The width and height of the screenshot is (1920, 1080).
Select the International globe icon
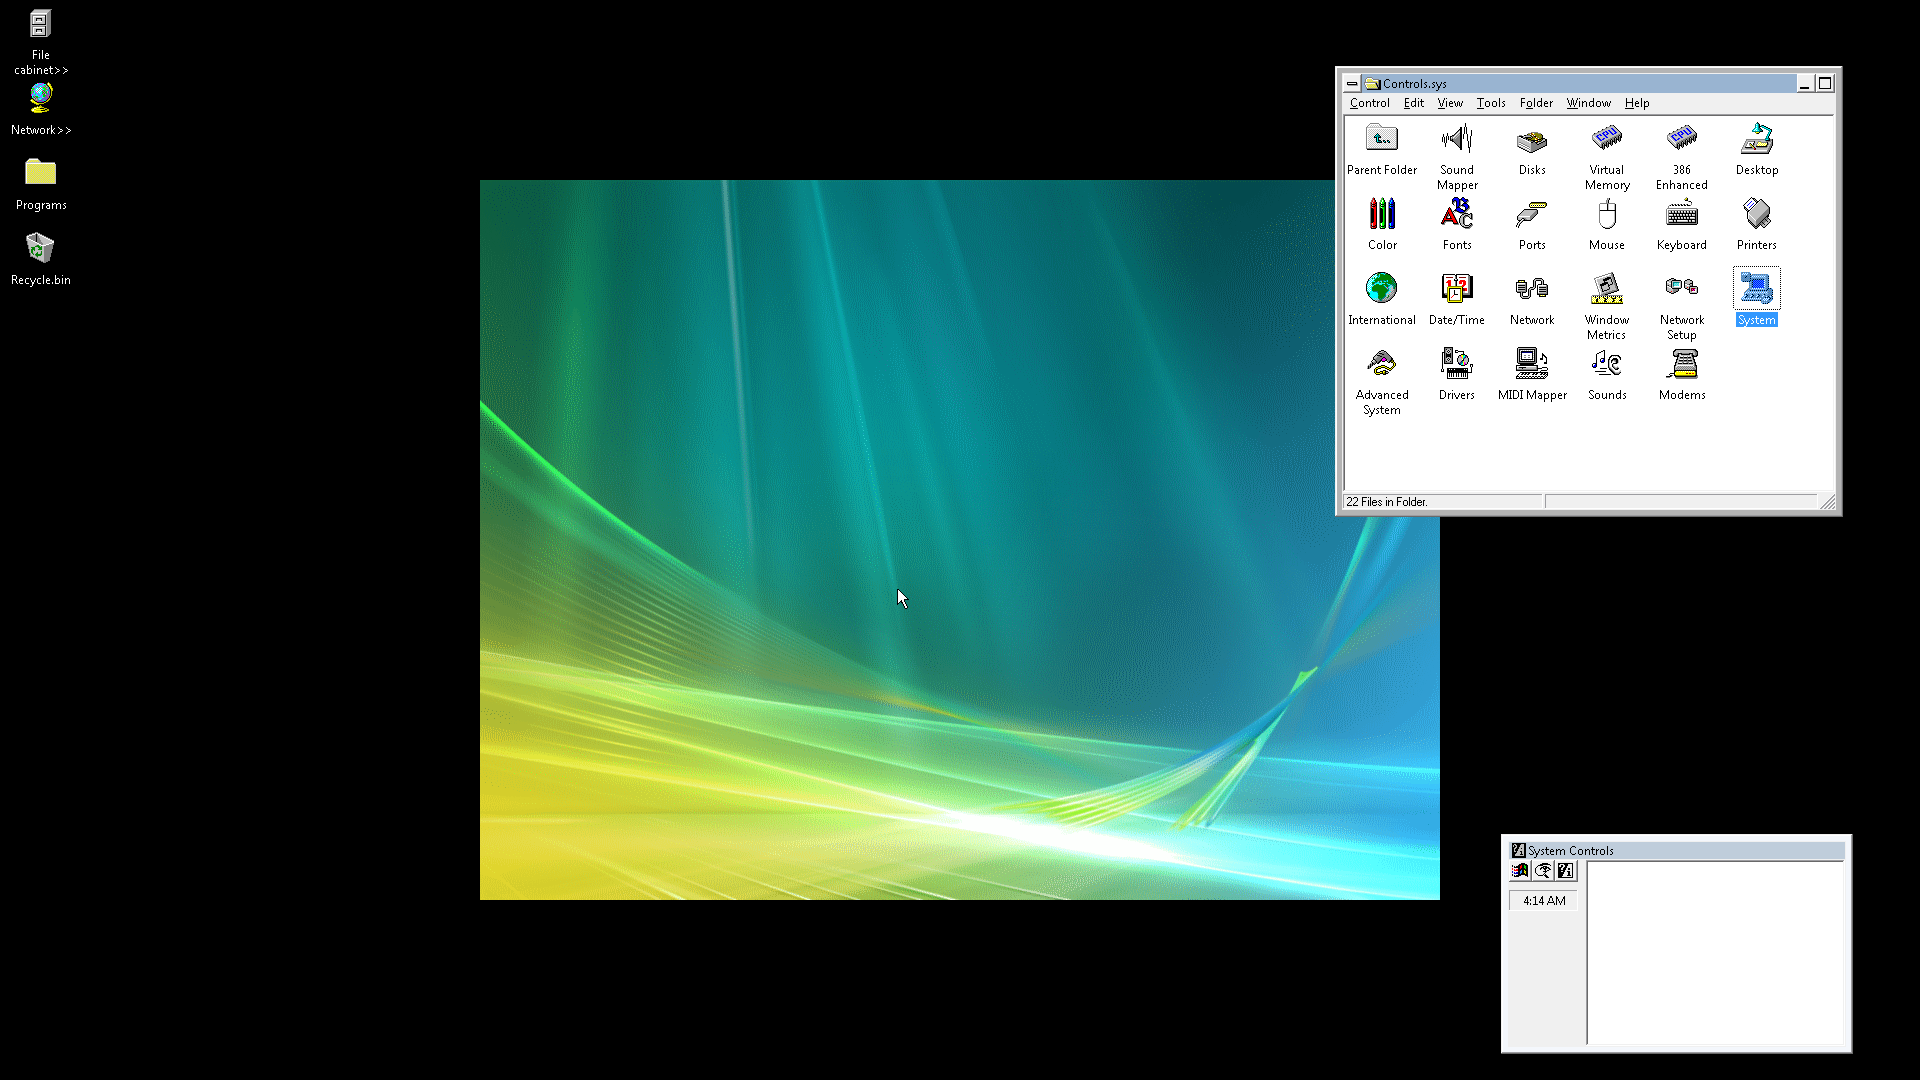1382,288
